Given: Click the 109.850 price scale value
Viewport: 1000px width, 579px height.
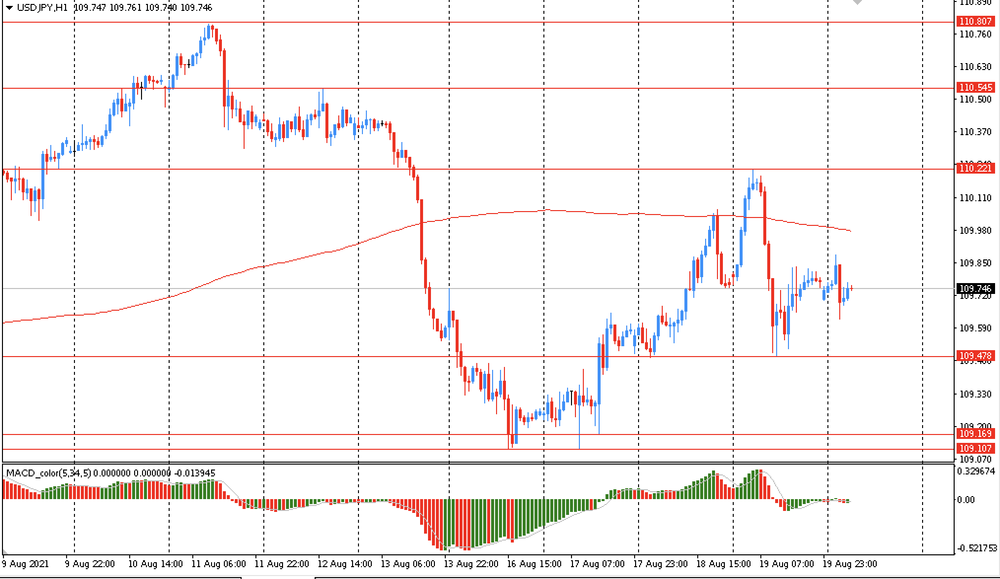Looking at the screenshot, I should [976, 263].
